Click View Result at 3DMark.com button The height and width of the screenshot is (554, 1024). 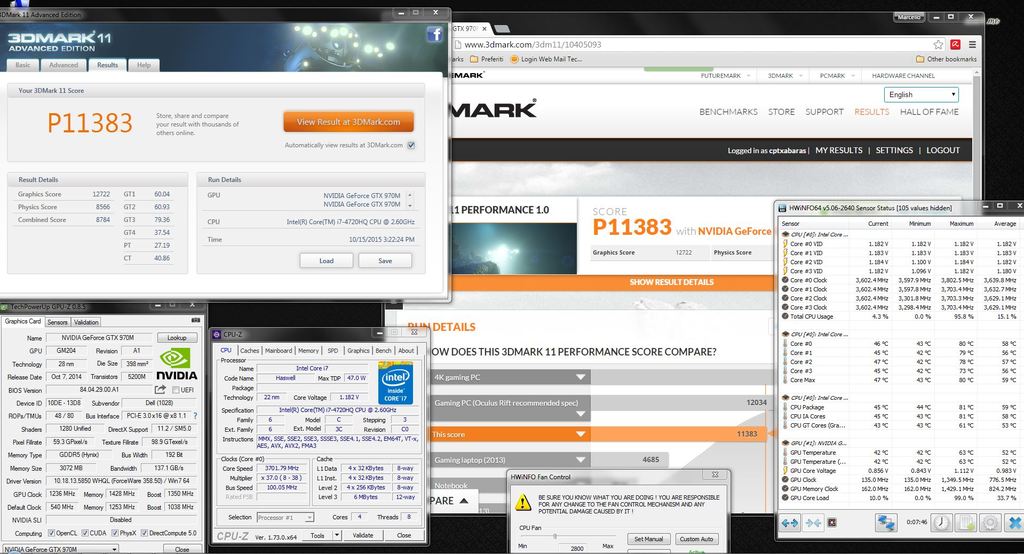[x=349, y=122]
